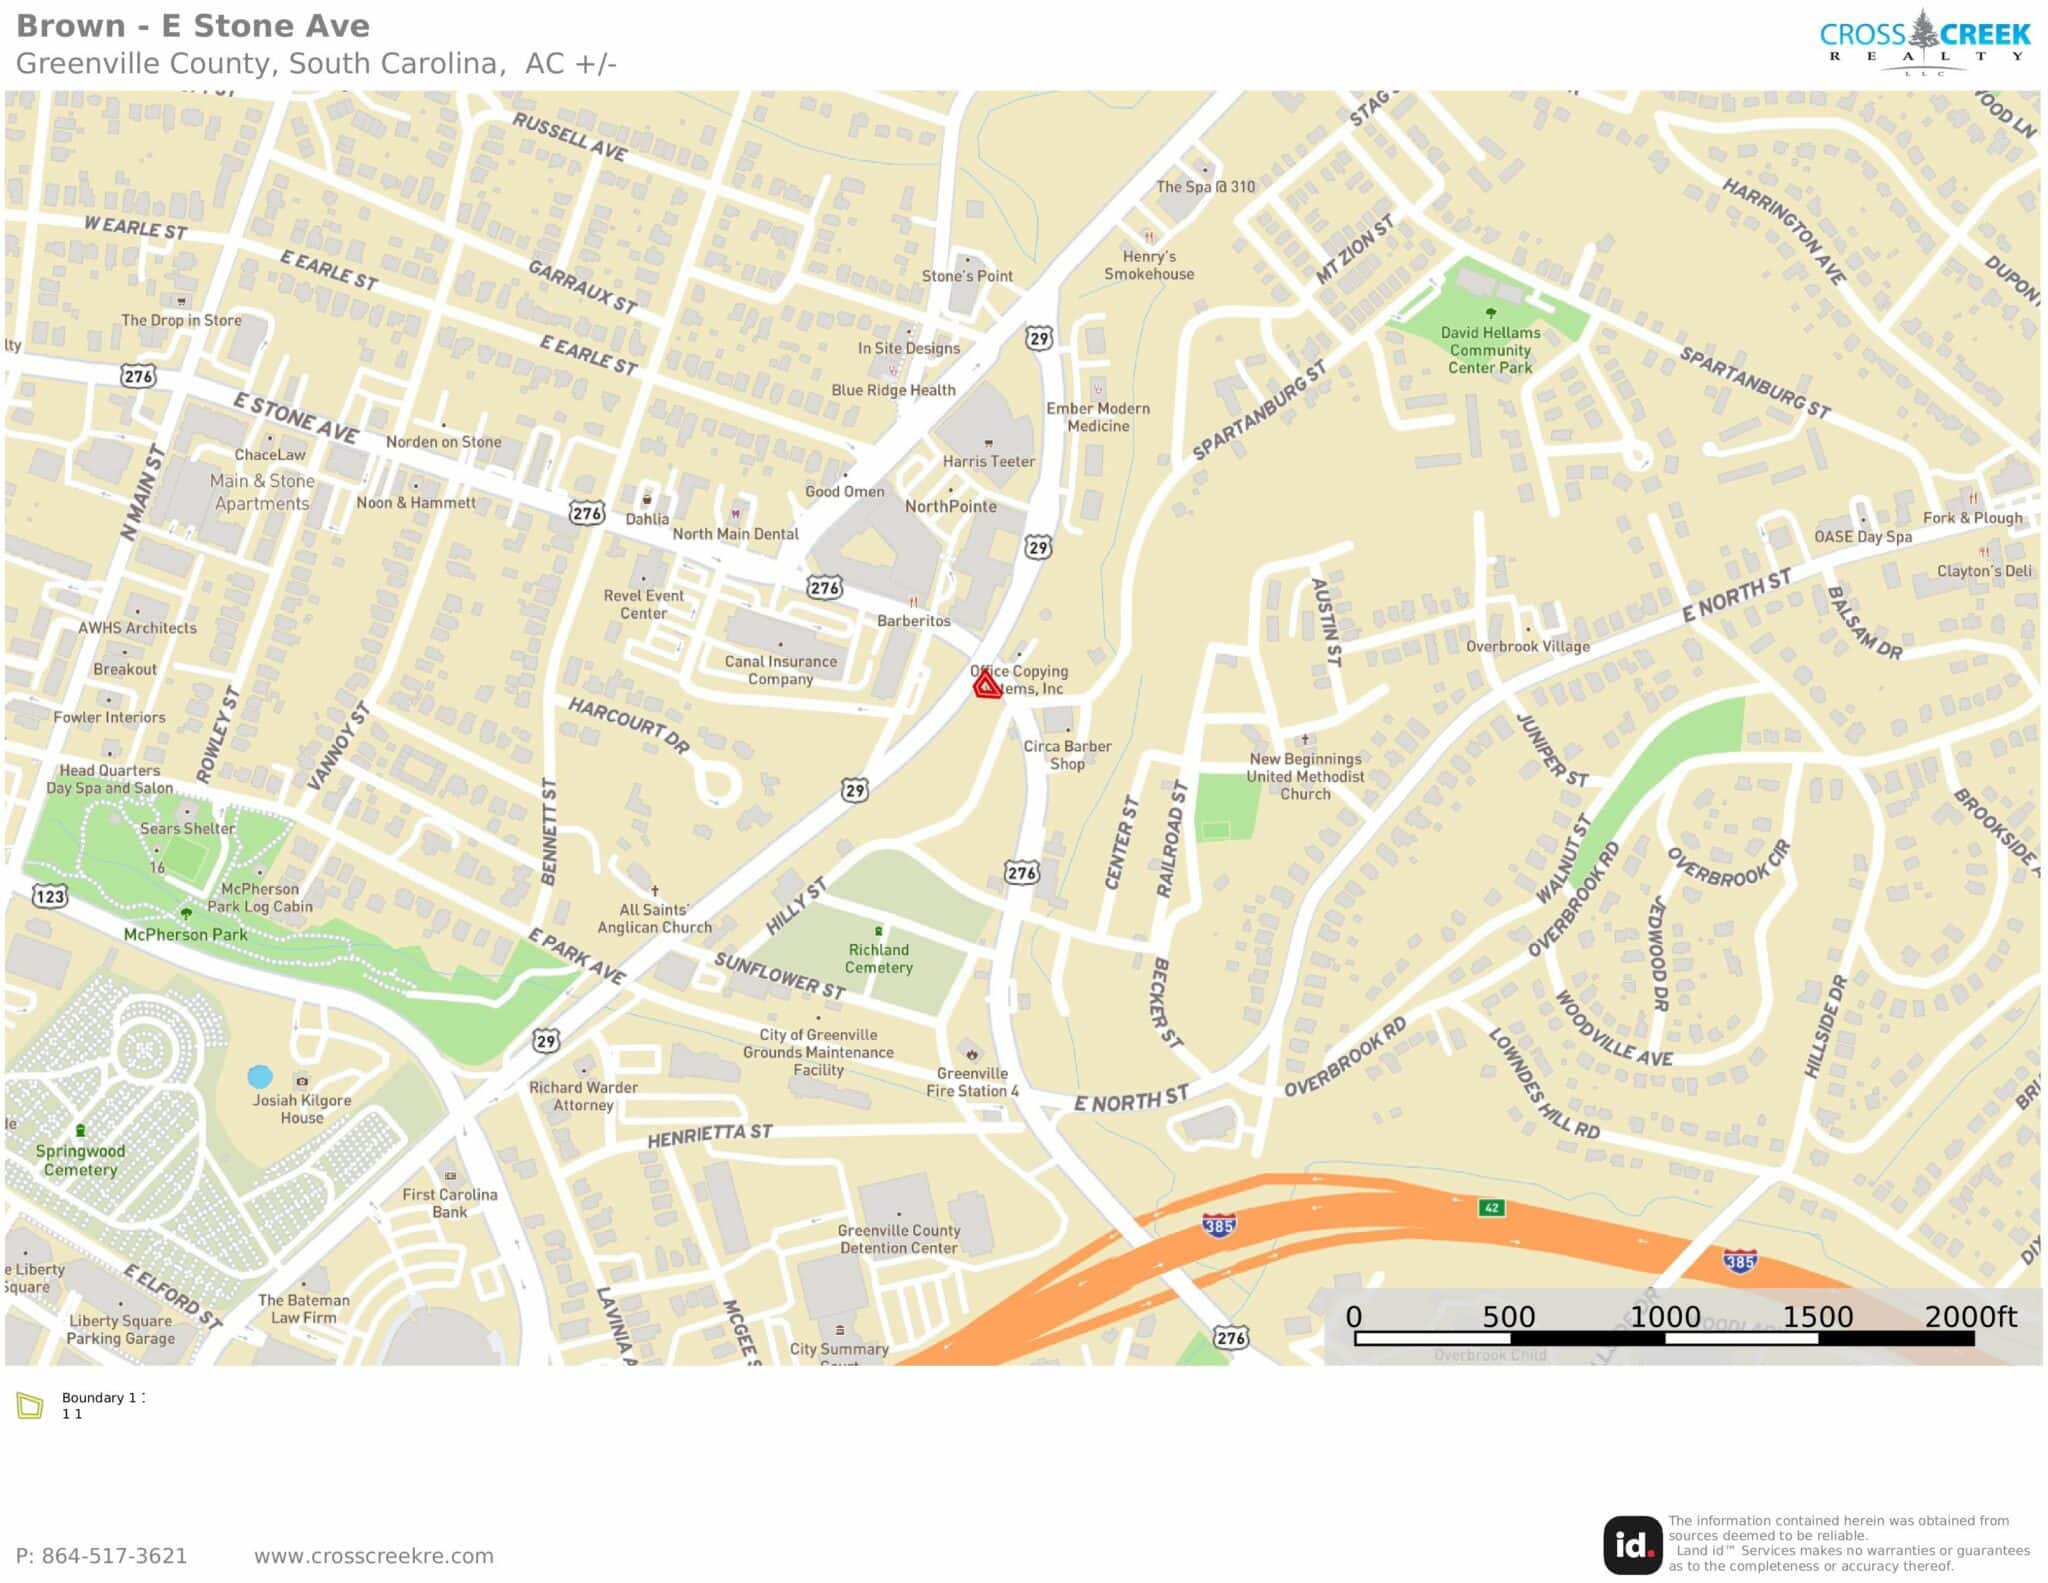Open the www.crosscreekre.com website link
Viewport: 2048px width, 1583px height.
374,1556
